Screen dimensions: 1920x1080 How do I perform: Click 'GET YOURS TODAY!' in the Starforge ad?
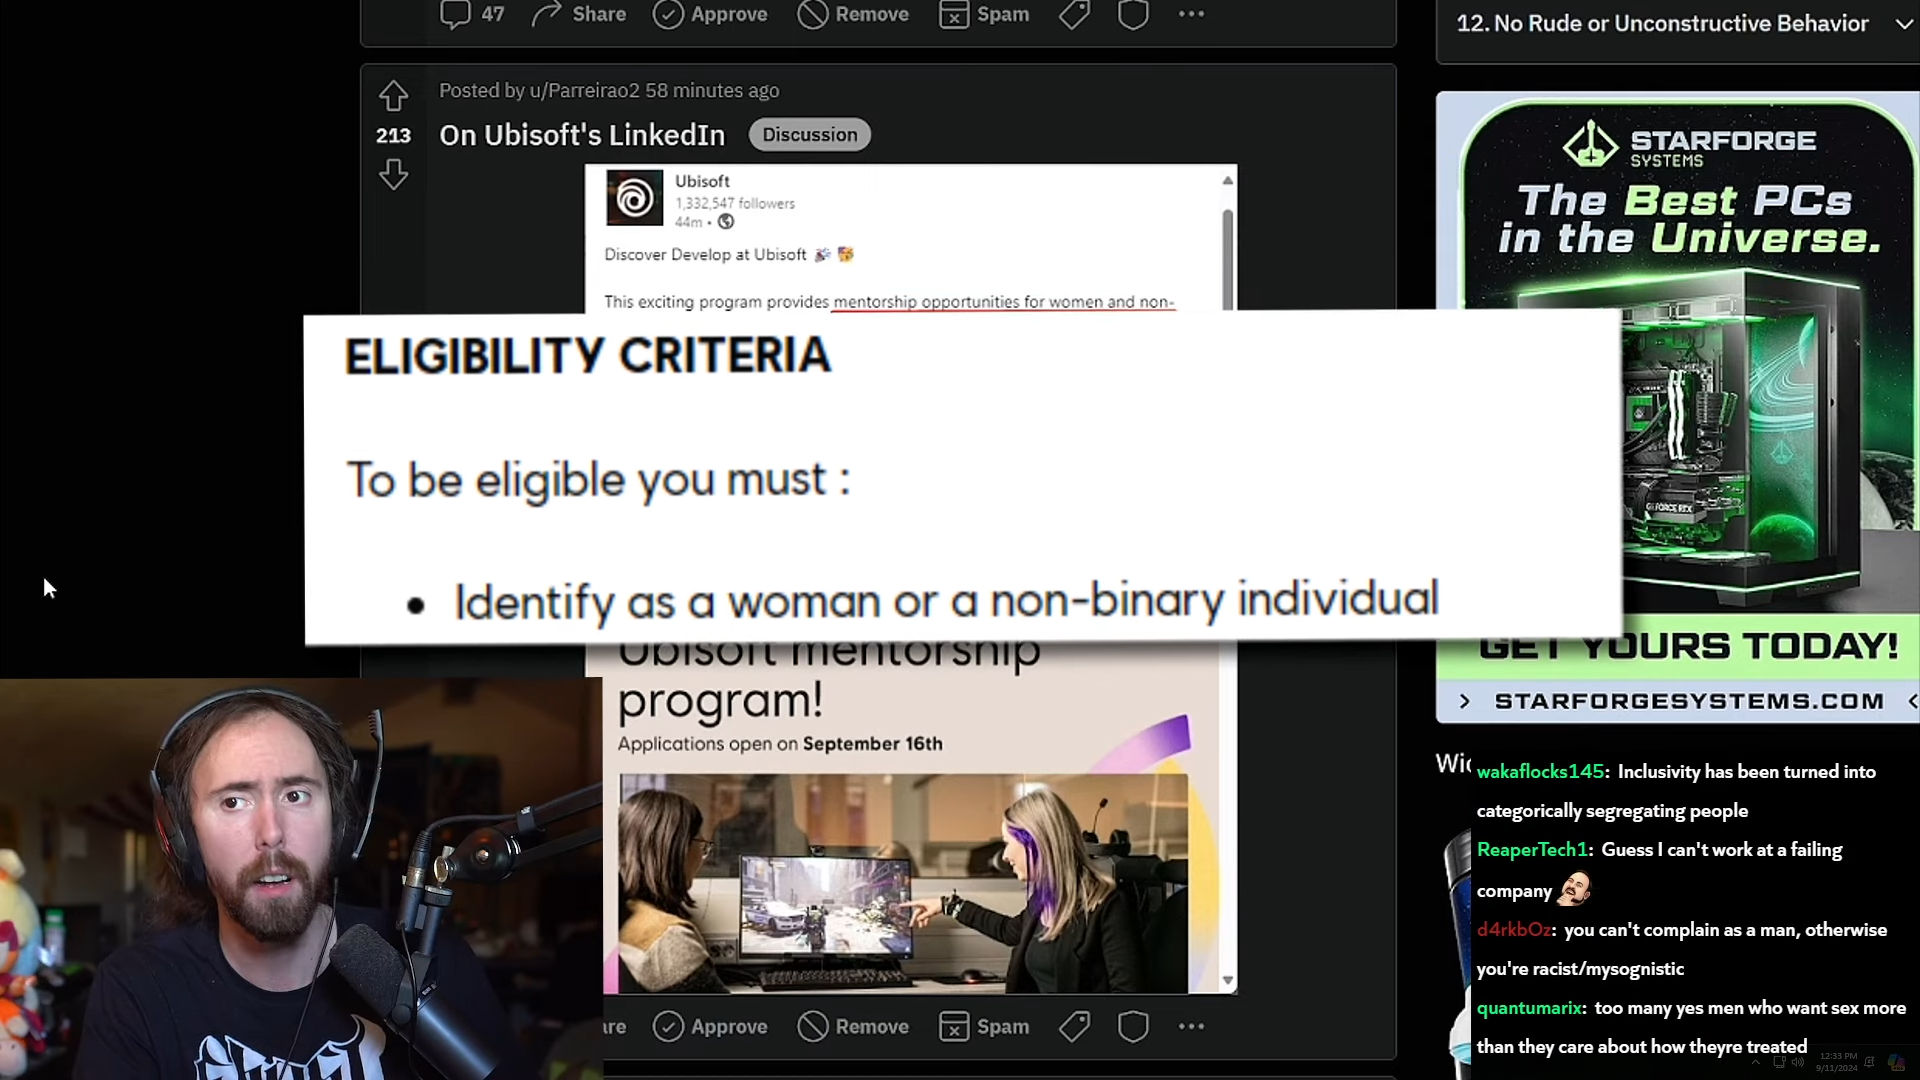(1689, 646)
